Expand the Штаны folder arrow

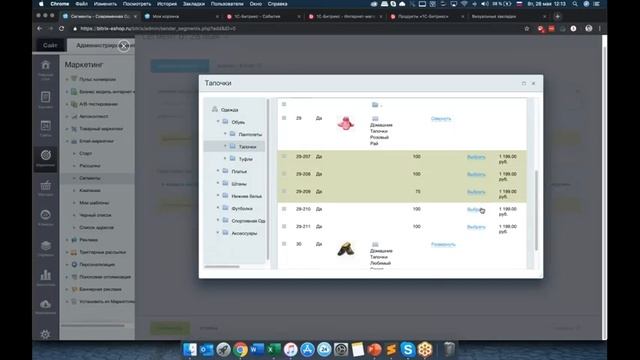click(218, 183)
